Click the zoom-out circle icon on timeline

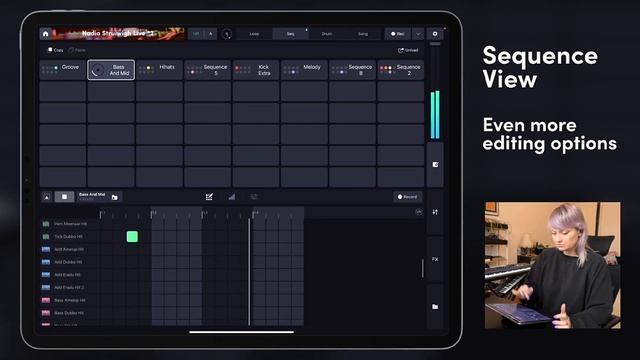coord(419,212)
